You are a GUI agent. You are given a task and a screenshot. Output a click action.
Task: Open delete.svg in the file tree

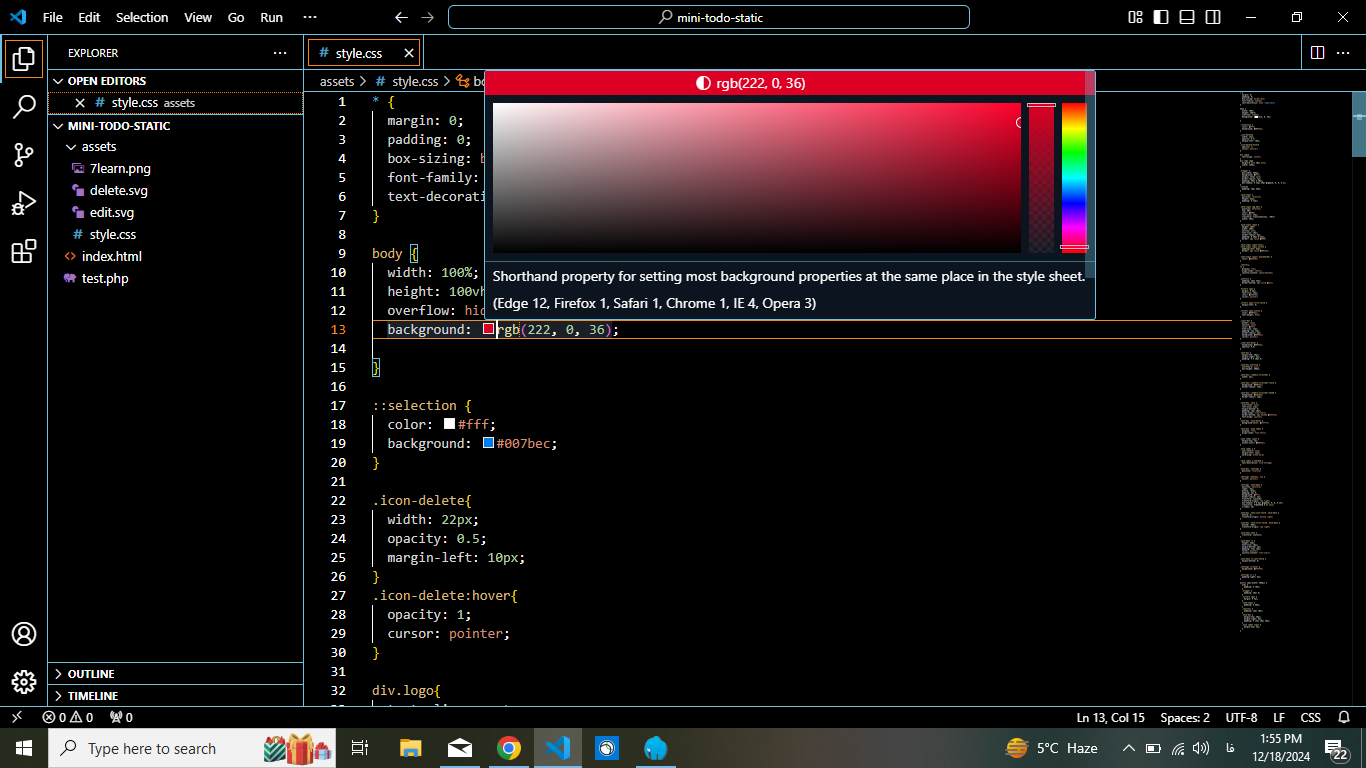click(118, 191)
